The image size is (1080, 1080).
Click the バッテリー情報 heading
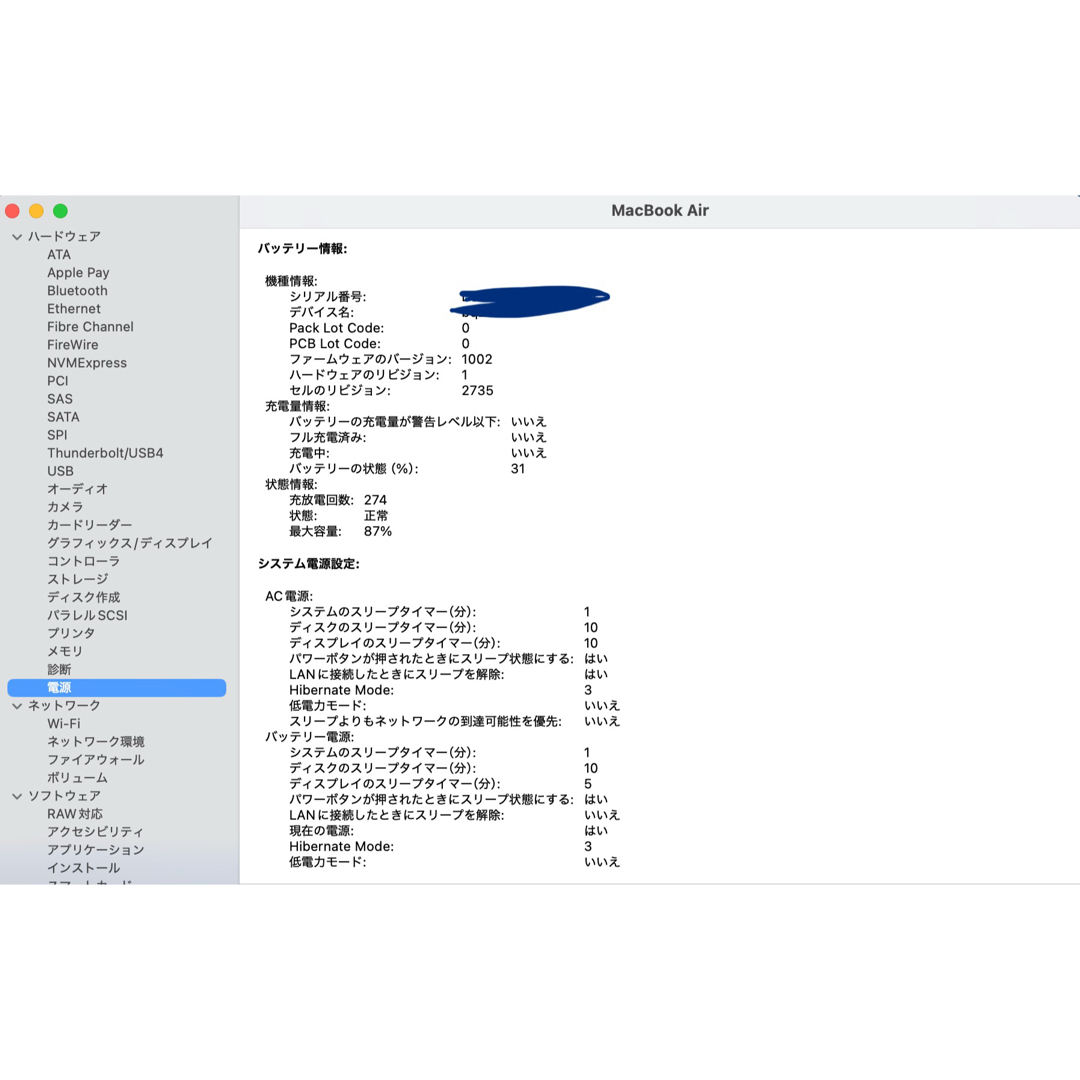coord(302,249)
